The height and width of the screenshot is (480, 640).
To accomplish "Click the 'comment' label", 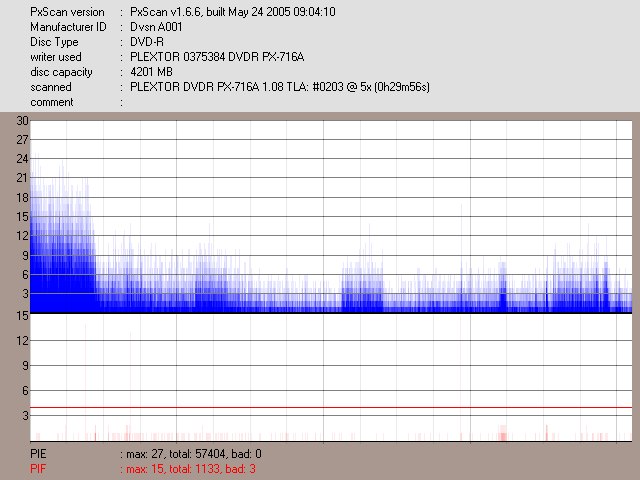I will [x=52, y=102].
